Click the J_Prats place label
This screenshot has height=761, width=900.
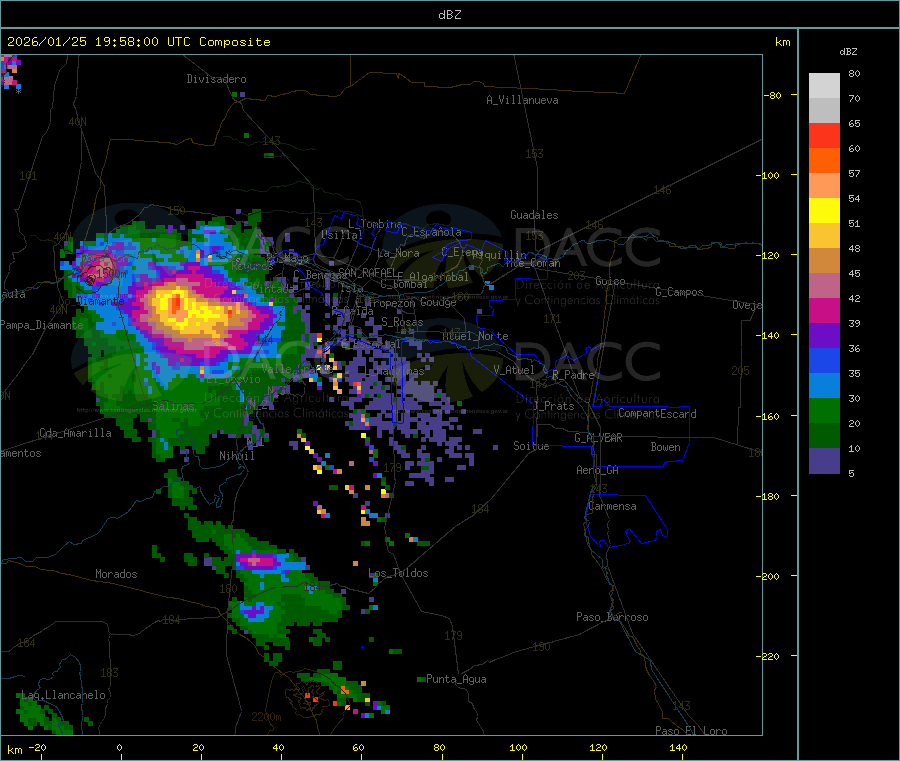point(553,406)
